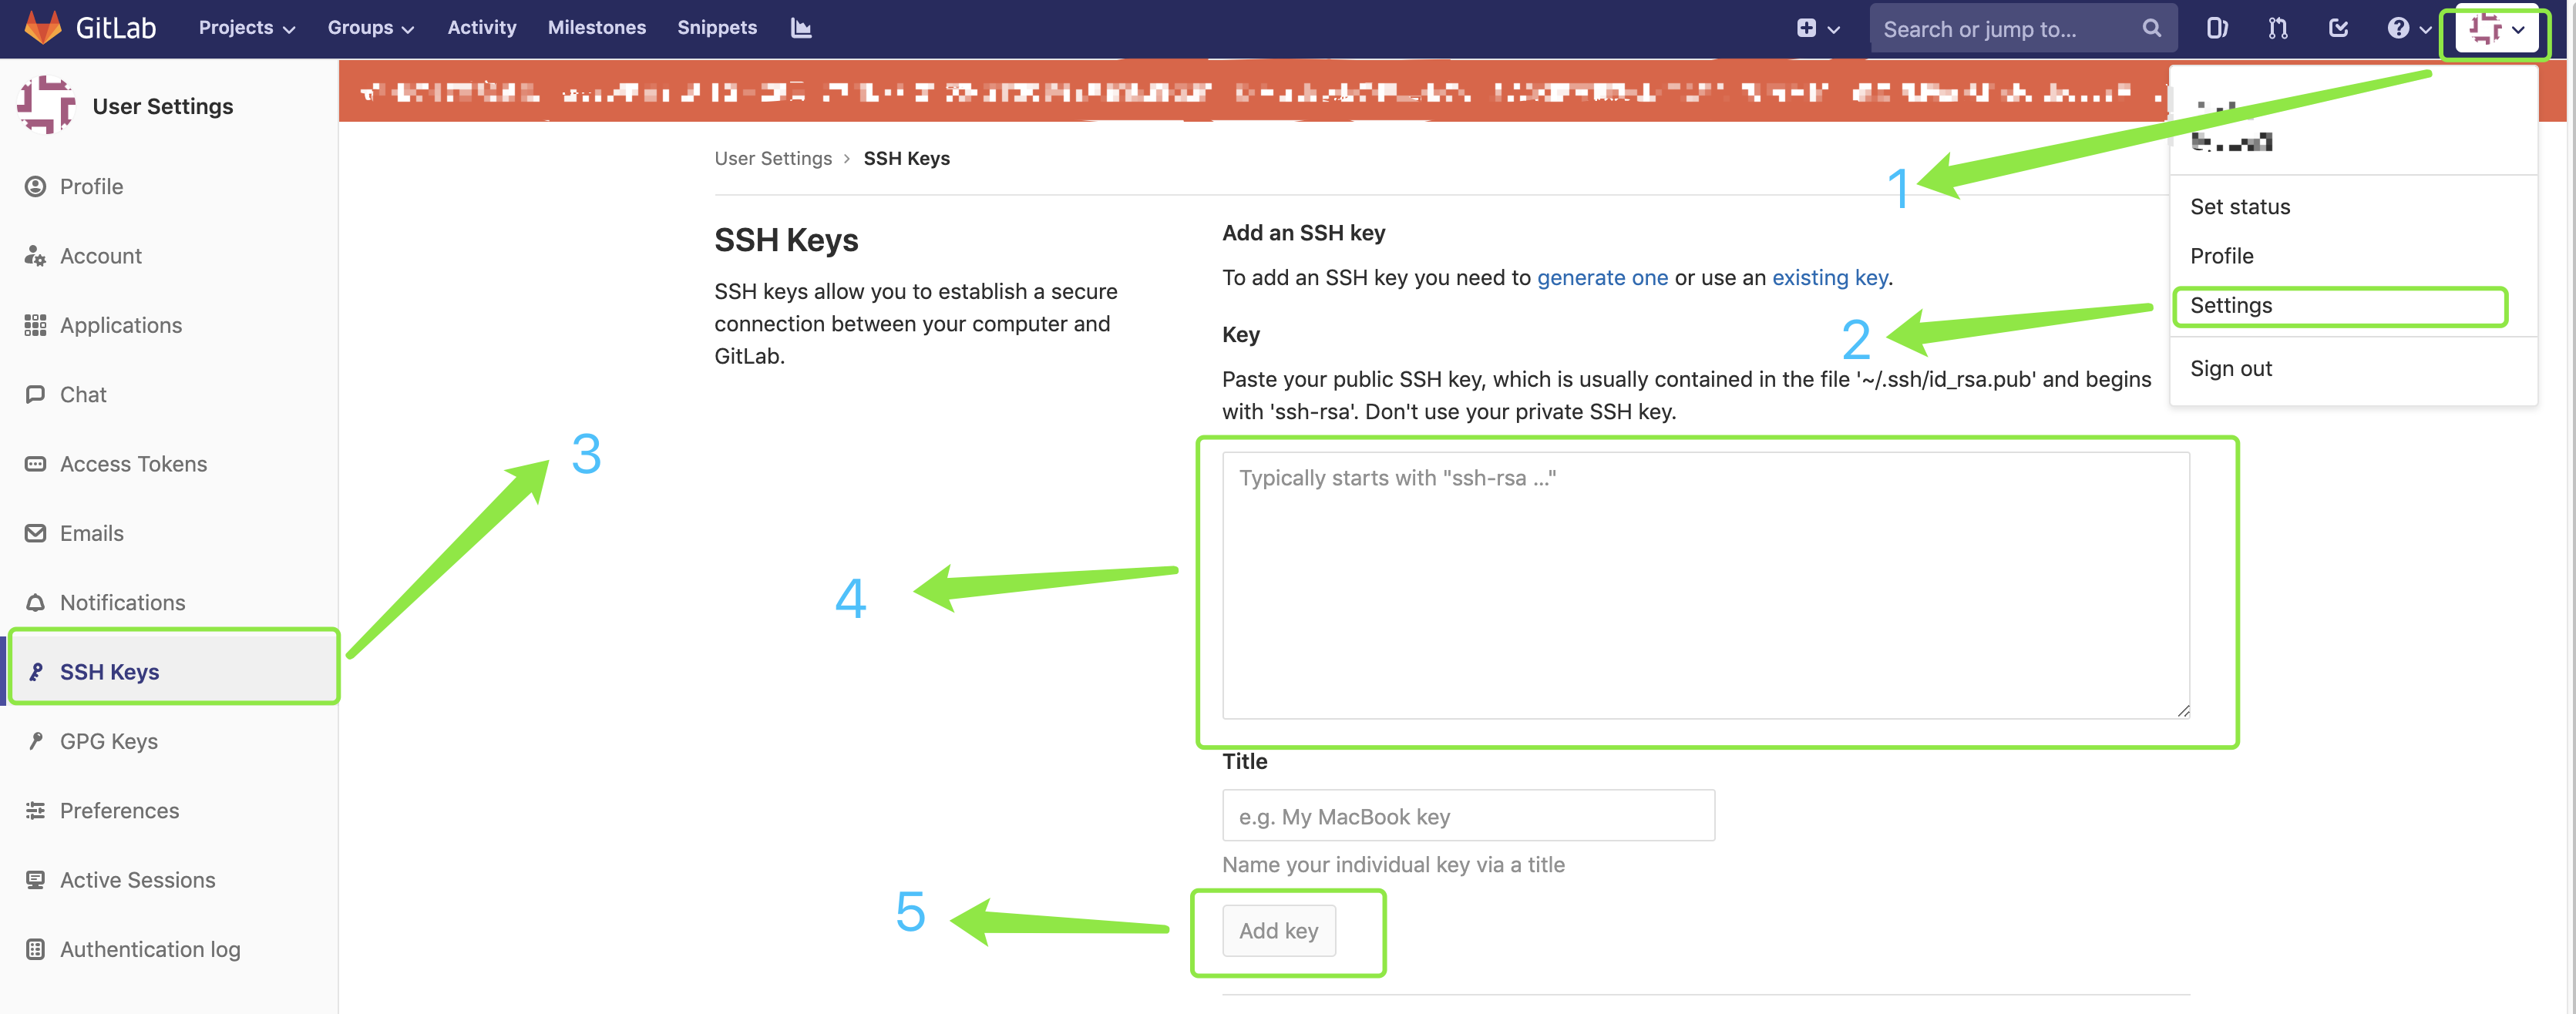Viewport: 2576px width, 1014px height.
Task: Click the GitLab fox logo
Action: pyautogui.click(x=42, y=27)
